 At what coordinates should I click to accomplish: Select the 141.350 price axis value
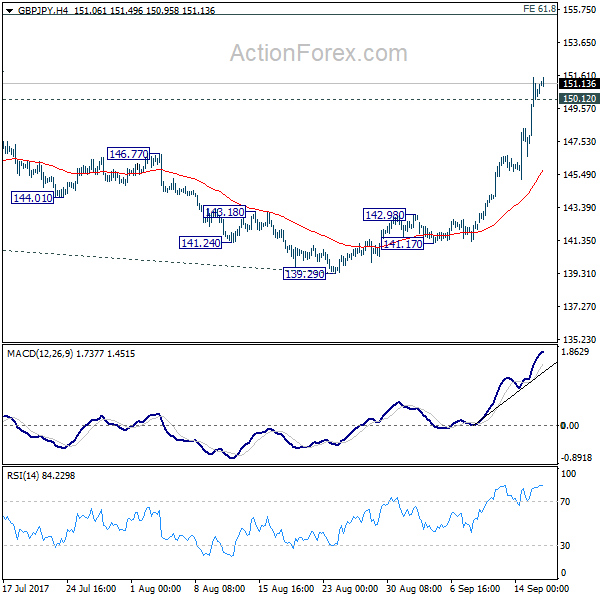[579, 240]
